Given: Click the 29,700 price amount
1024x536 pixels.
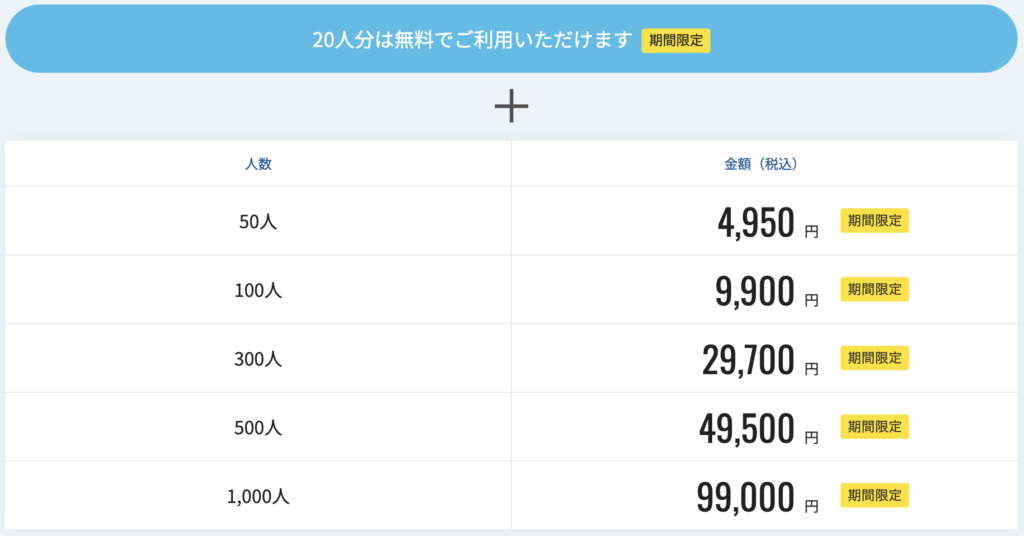Looking at the screenshot, I should pos(748,359).
